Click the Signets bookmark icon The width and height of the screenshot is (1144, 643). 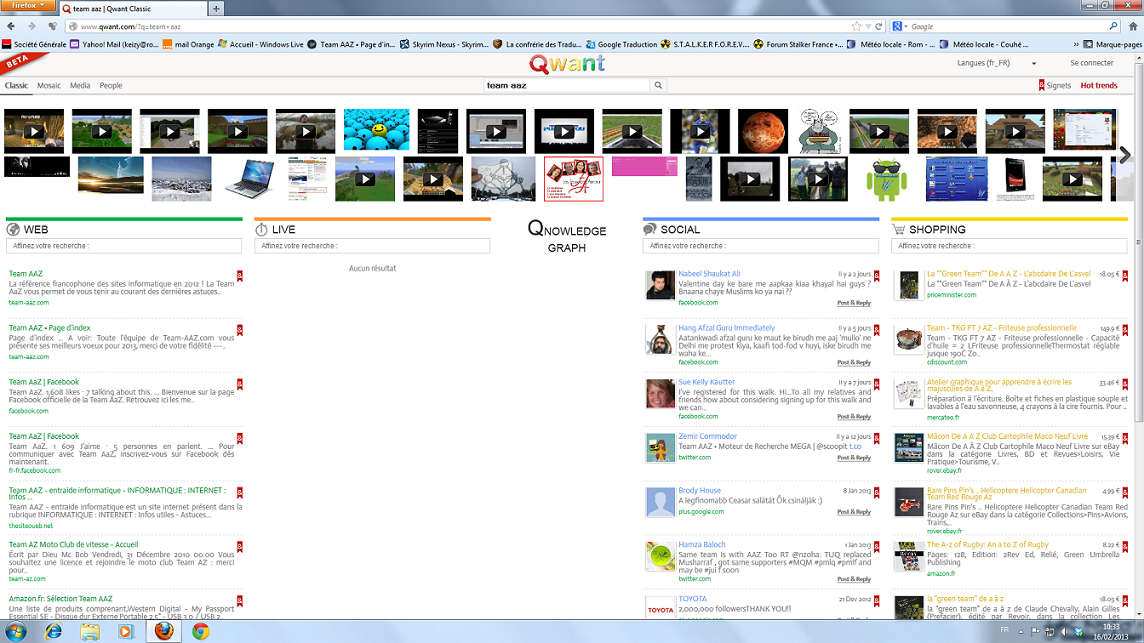click(x=1041, y=86)
